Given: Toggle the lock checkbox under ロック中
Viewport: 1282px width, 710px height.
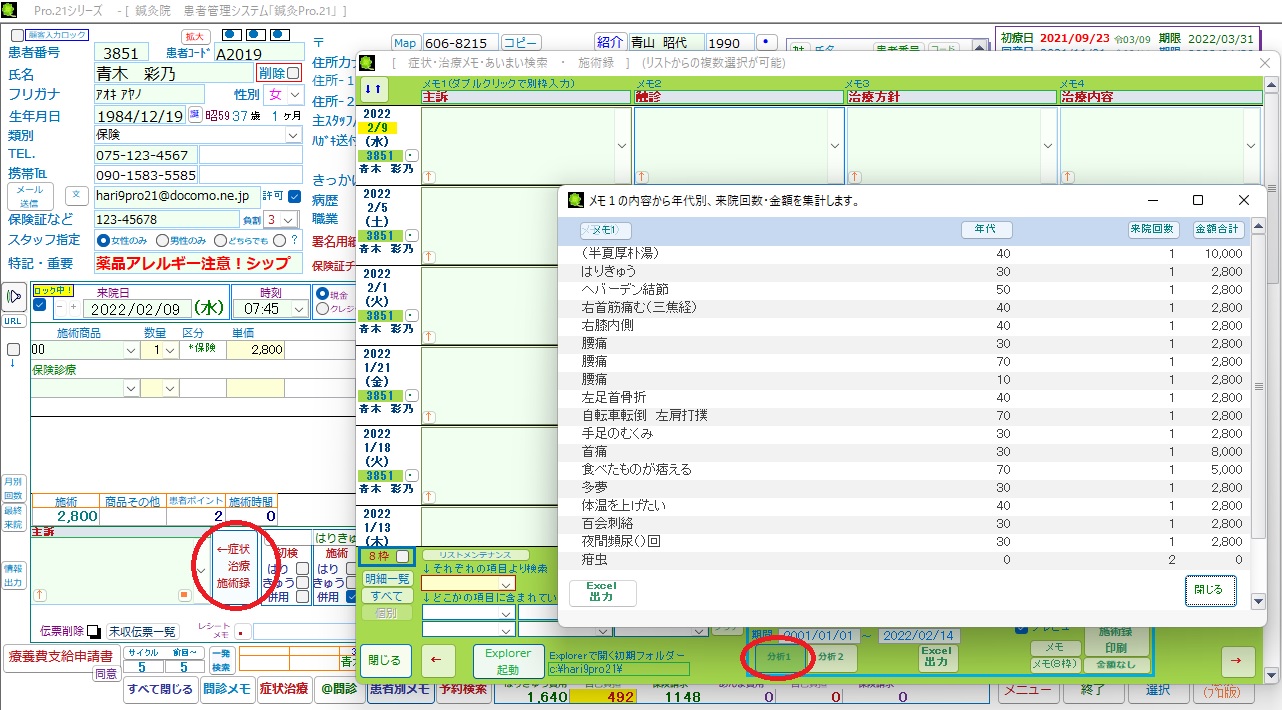Looking at the screenshot, I should [39, 304].
